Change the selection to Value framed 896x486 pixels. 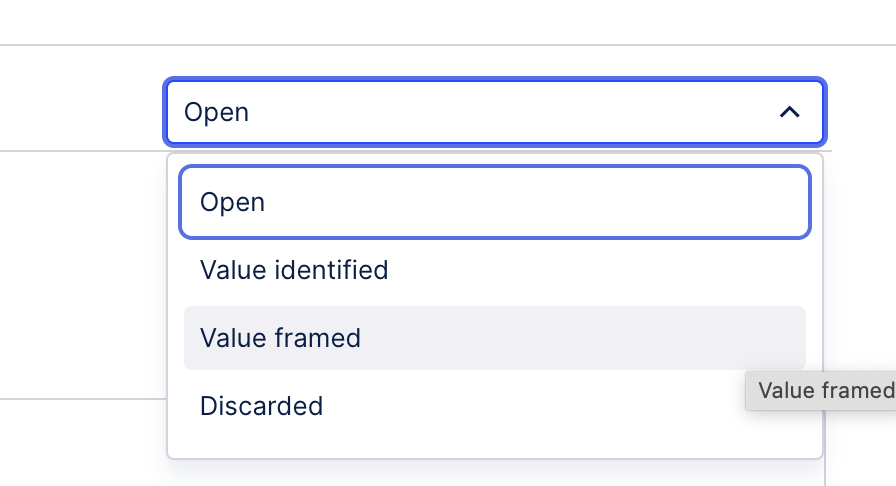[494, 338]
